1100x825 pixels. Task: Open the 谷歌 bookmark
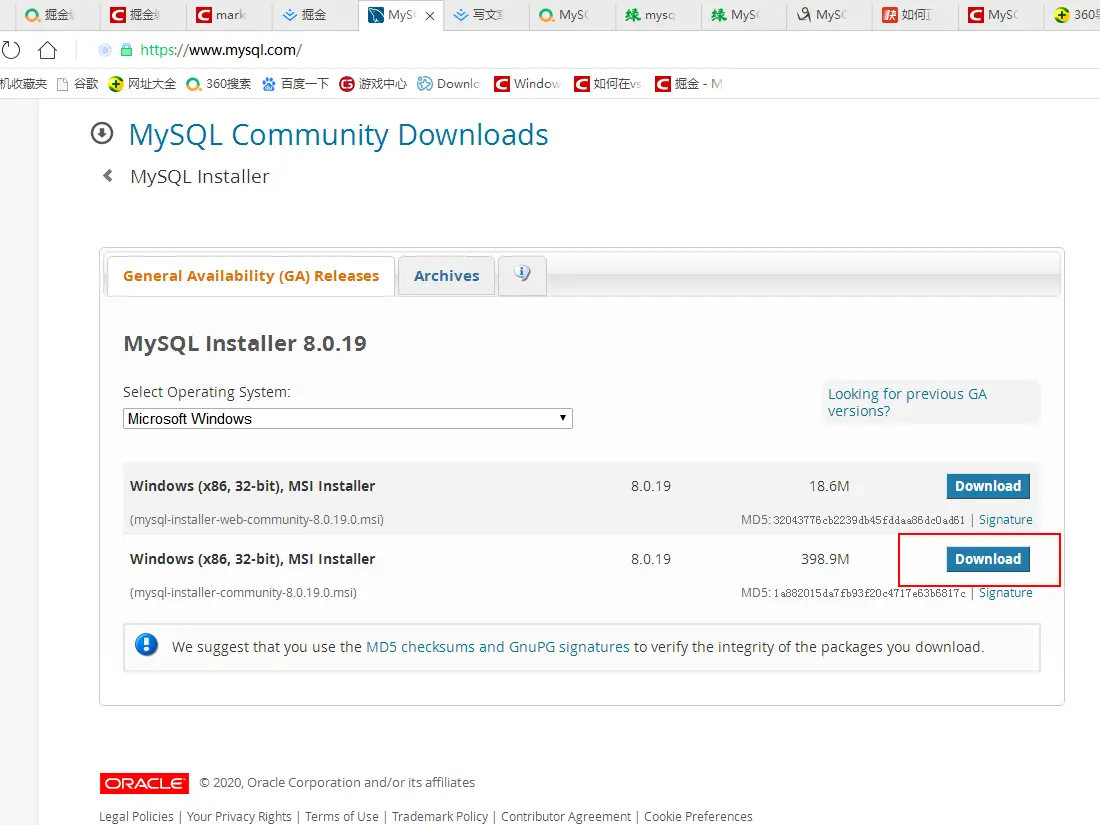[x=78, y=84]
